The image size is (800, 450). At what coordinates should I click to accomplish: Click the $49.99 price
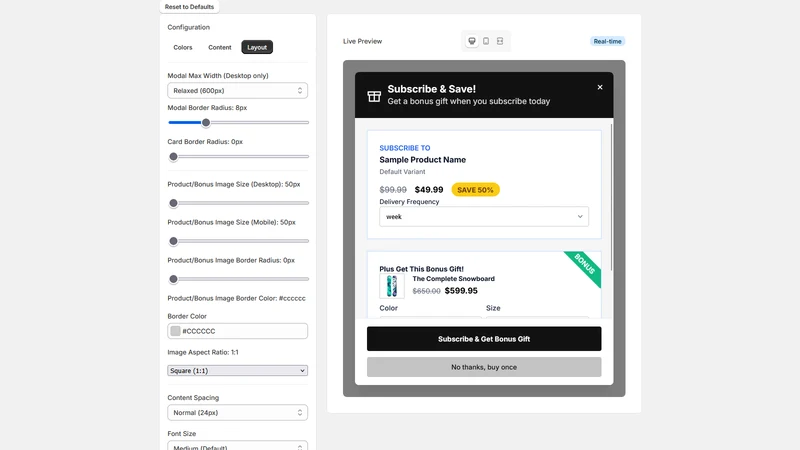coord(429,190)
